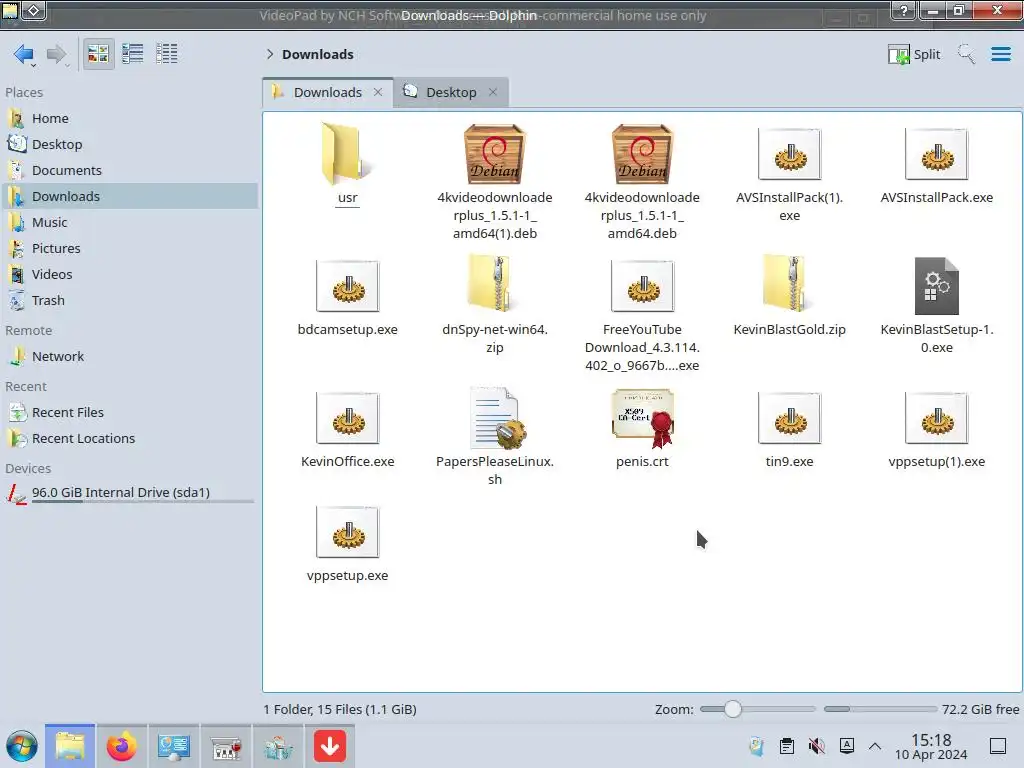This screenshot has width=1024, height=768.
Task: Go back with the blue back arrow
Action: 24,54
